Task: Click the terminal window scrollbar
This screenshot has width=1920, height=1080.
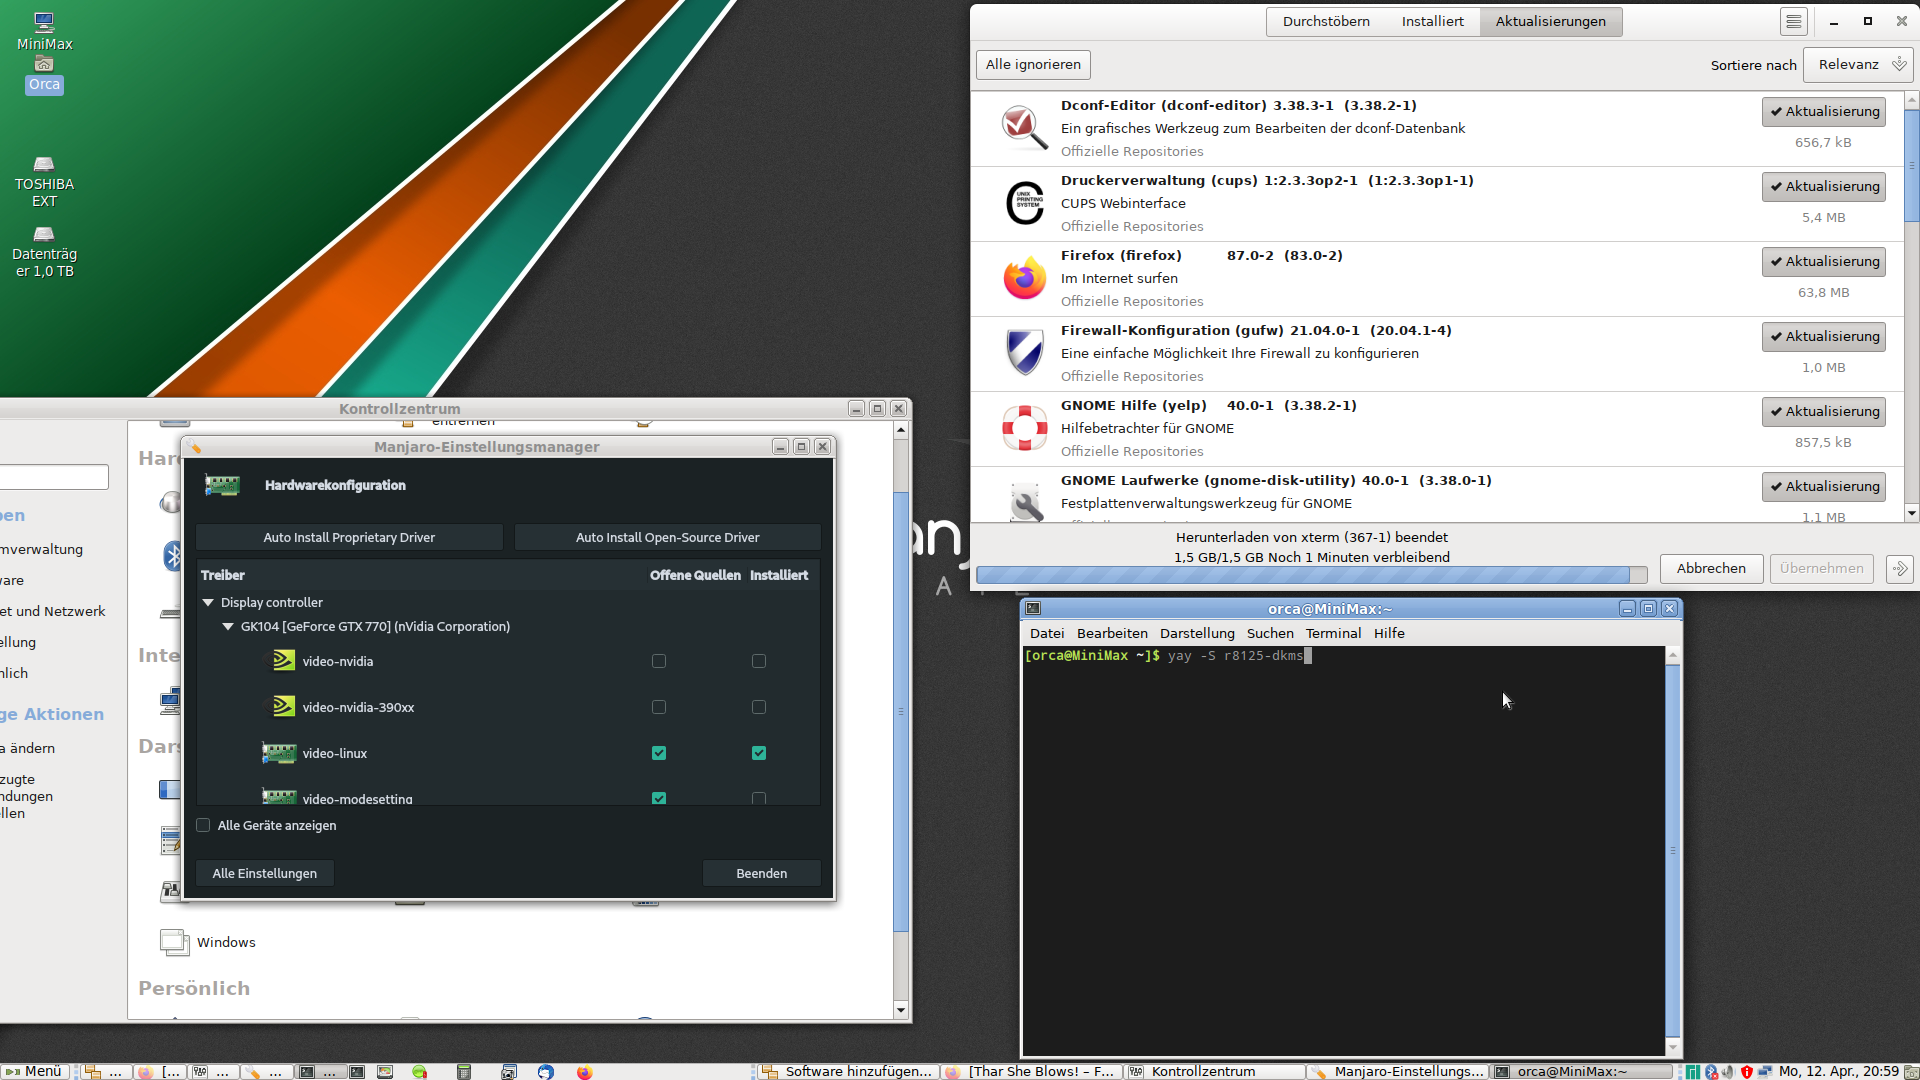Action: 1673,851
